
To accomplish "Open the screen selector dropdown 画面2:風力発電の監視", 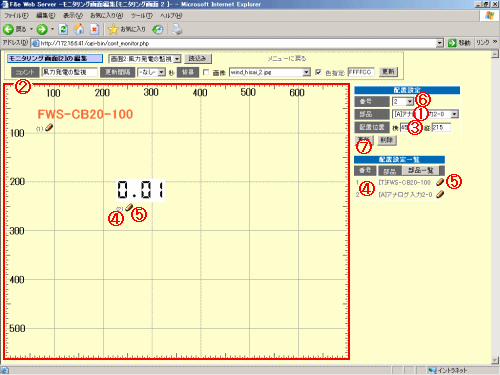I will 145,59.
